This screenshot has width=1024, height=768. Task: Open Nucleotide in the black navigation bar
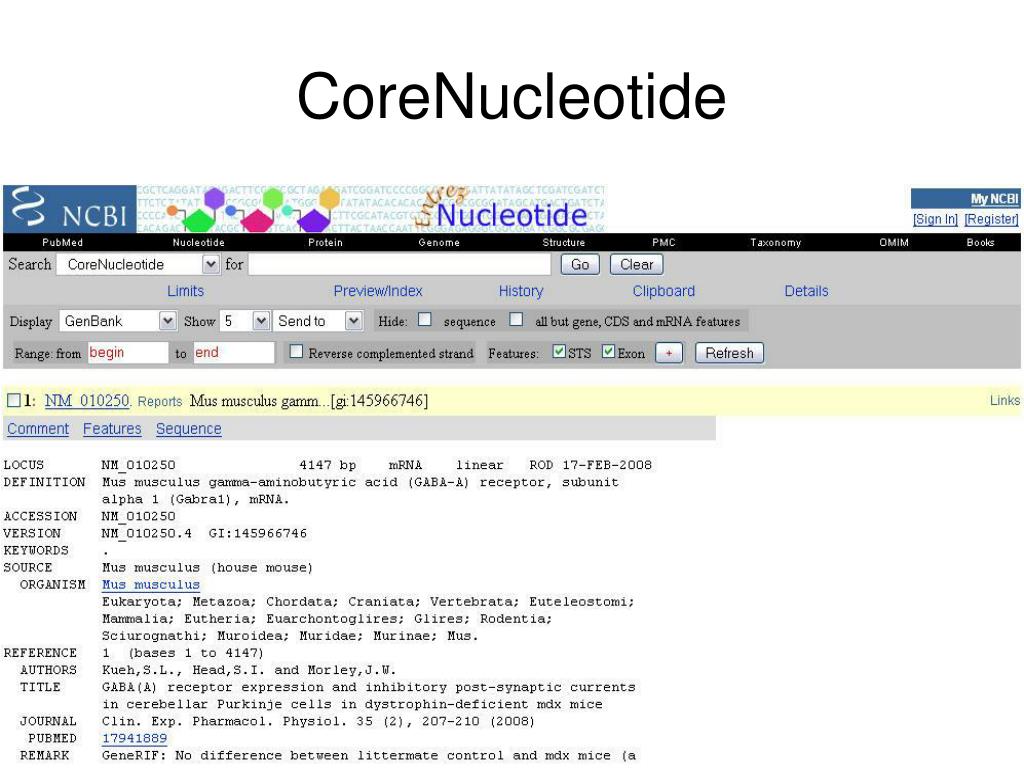(x=199, y=242)
